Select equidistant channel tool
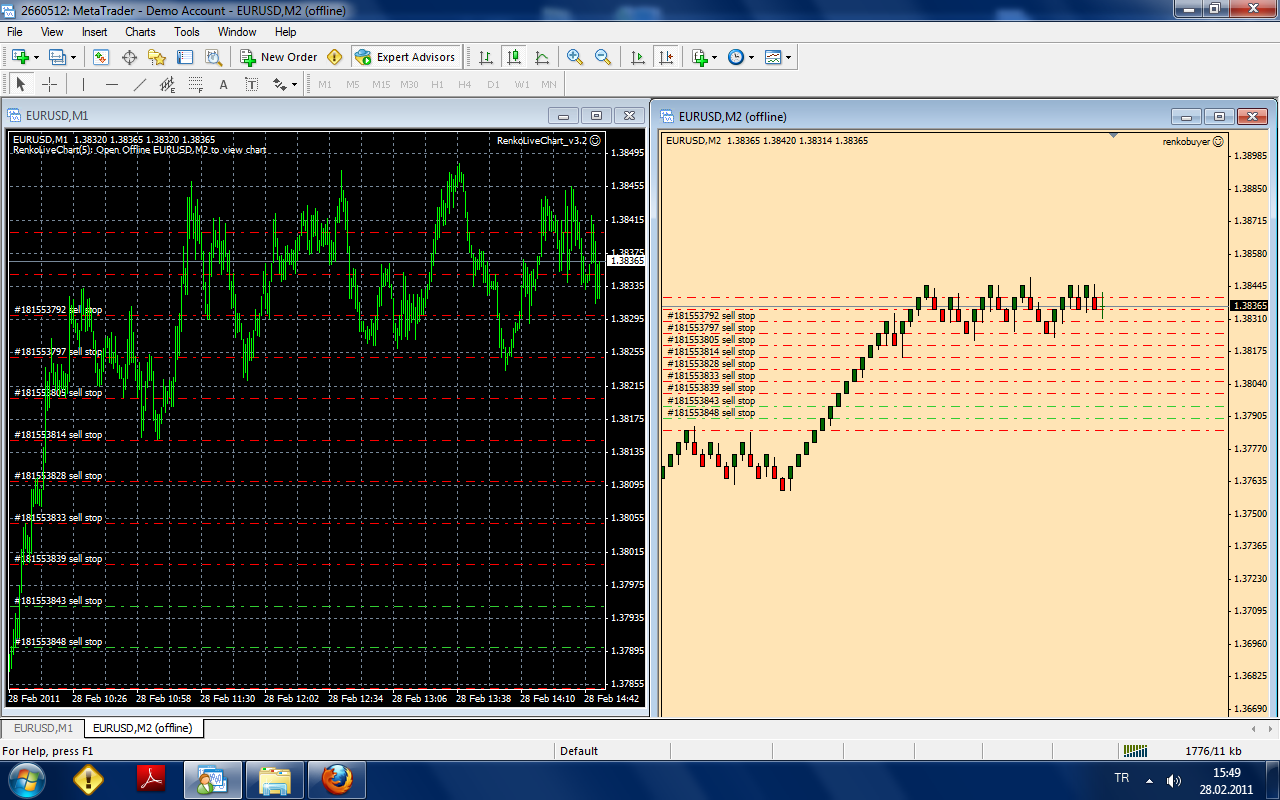1280x800 pixels. [x=168, y=85]
